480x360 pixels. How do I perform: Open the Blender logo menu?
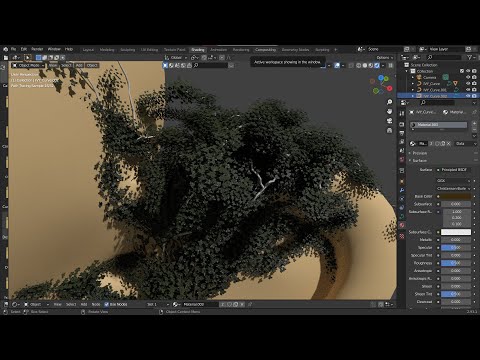pyautogui.click(x=5, y=49)
